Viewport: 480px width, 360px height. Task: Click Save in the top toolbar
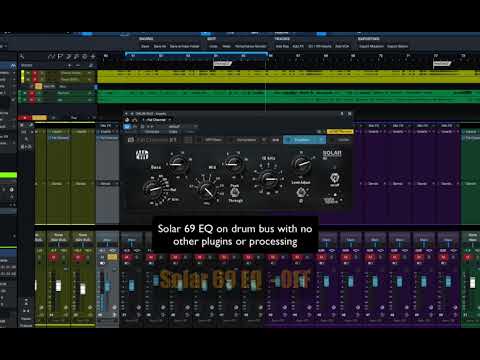[145, 46]
